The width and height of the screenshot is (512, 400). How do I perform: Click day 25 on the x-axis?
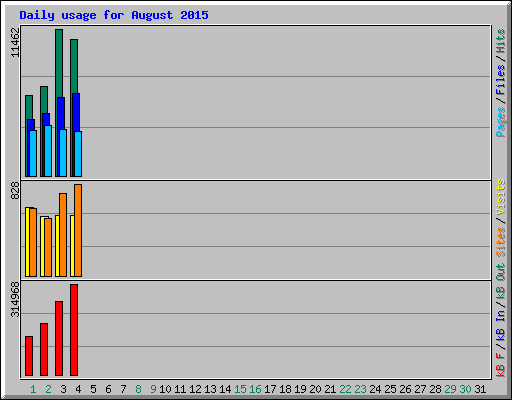pyautogui.click(x=390, y=389)
